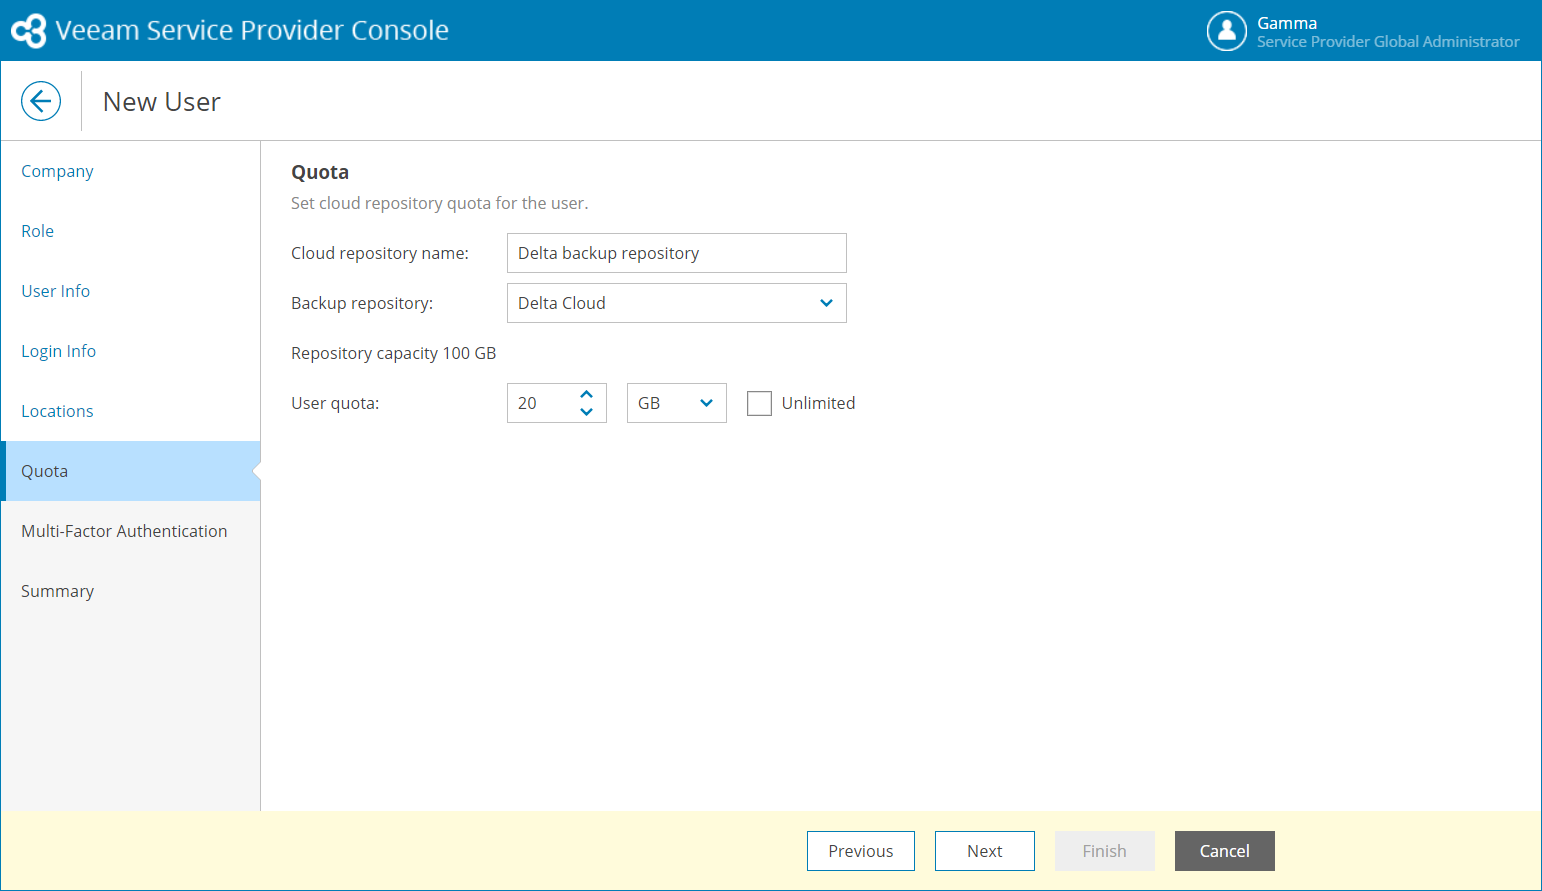1542x891 pixels.
Task: Decrease user quota with the down arrow
Action: (587, 412)
